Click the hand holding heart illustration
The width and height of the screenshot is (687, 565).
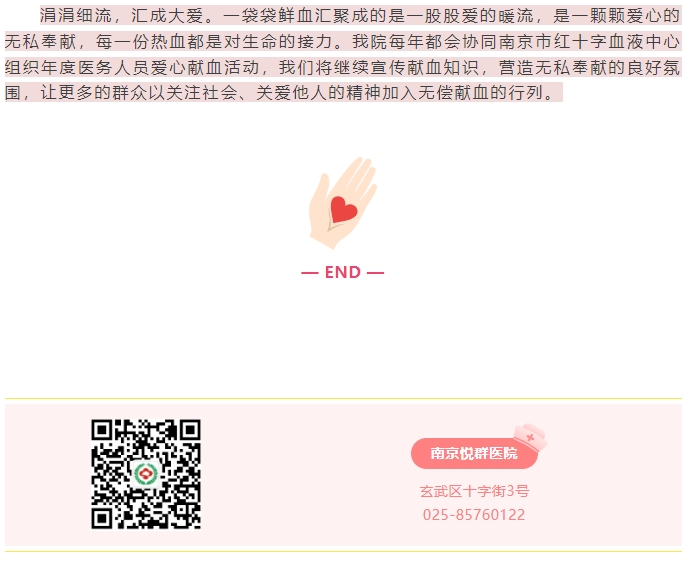343,203
